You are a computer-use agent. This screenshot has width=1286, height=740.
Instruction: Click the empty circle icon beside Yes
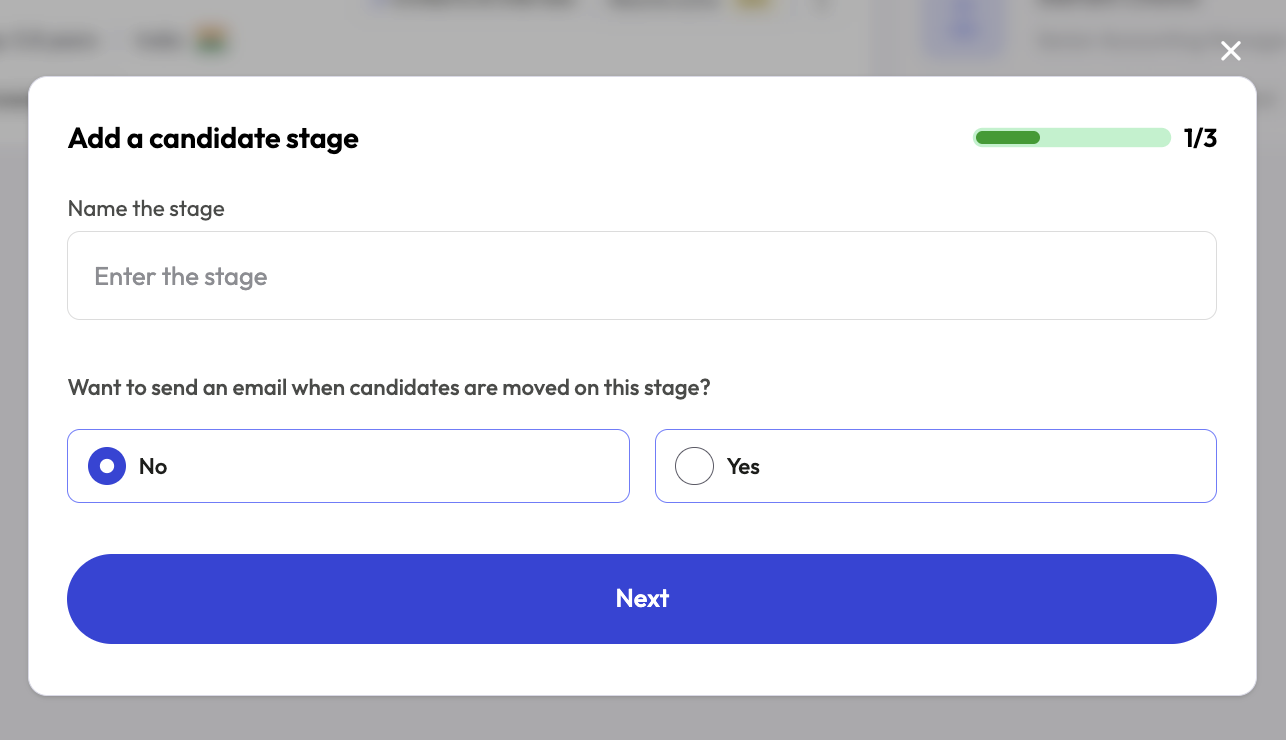coord(694,465)
